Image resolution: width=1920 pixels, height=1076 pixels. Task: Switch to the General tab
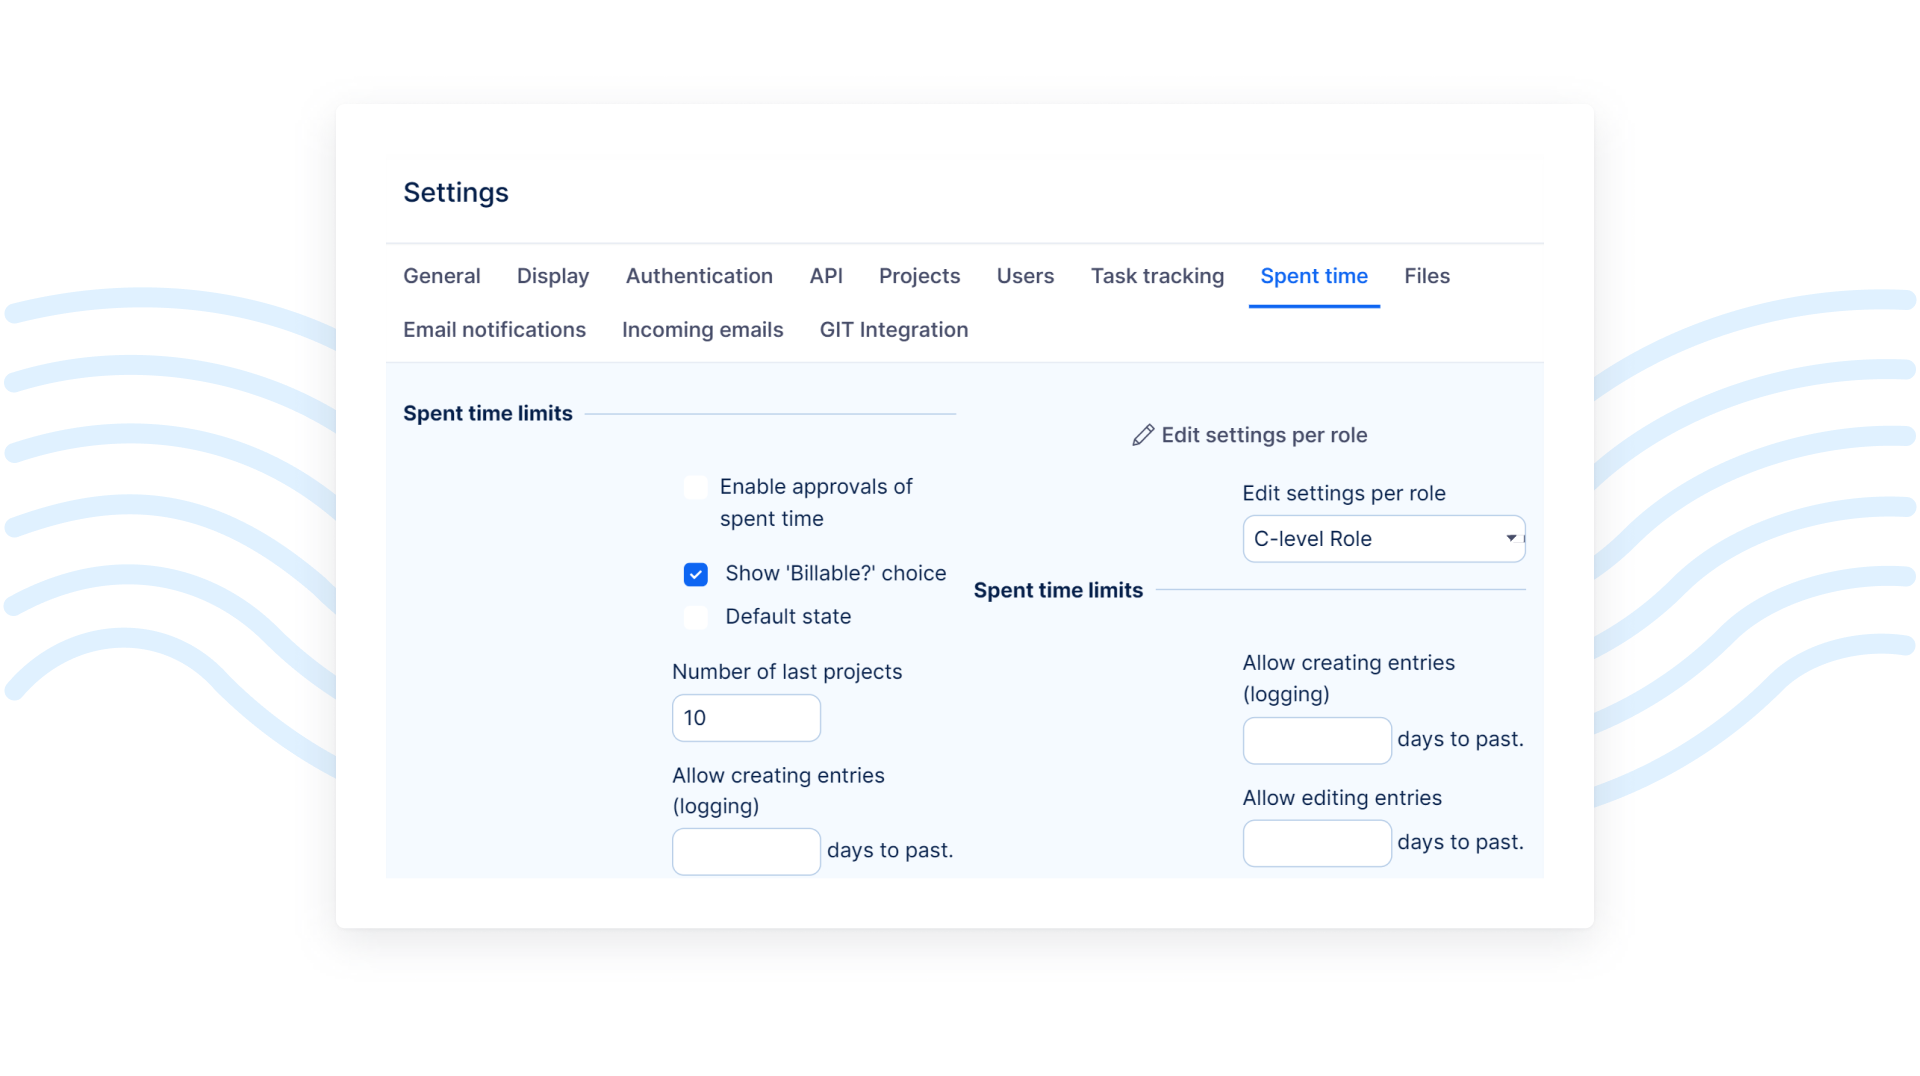(x=441, y=276)
